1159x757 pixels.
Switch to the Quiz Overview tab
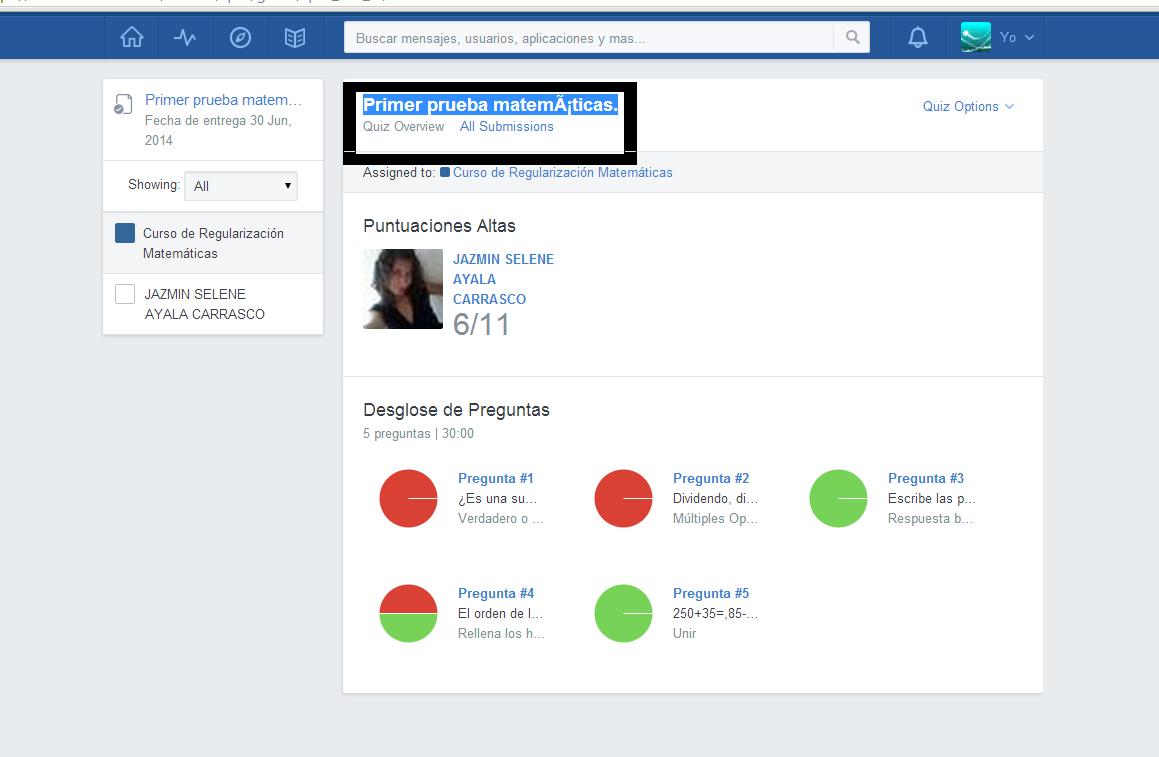(x=403, y=127)
